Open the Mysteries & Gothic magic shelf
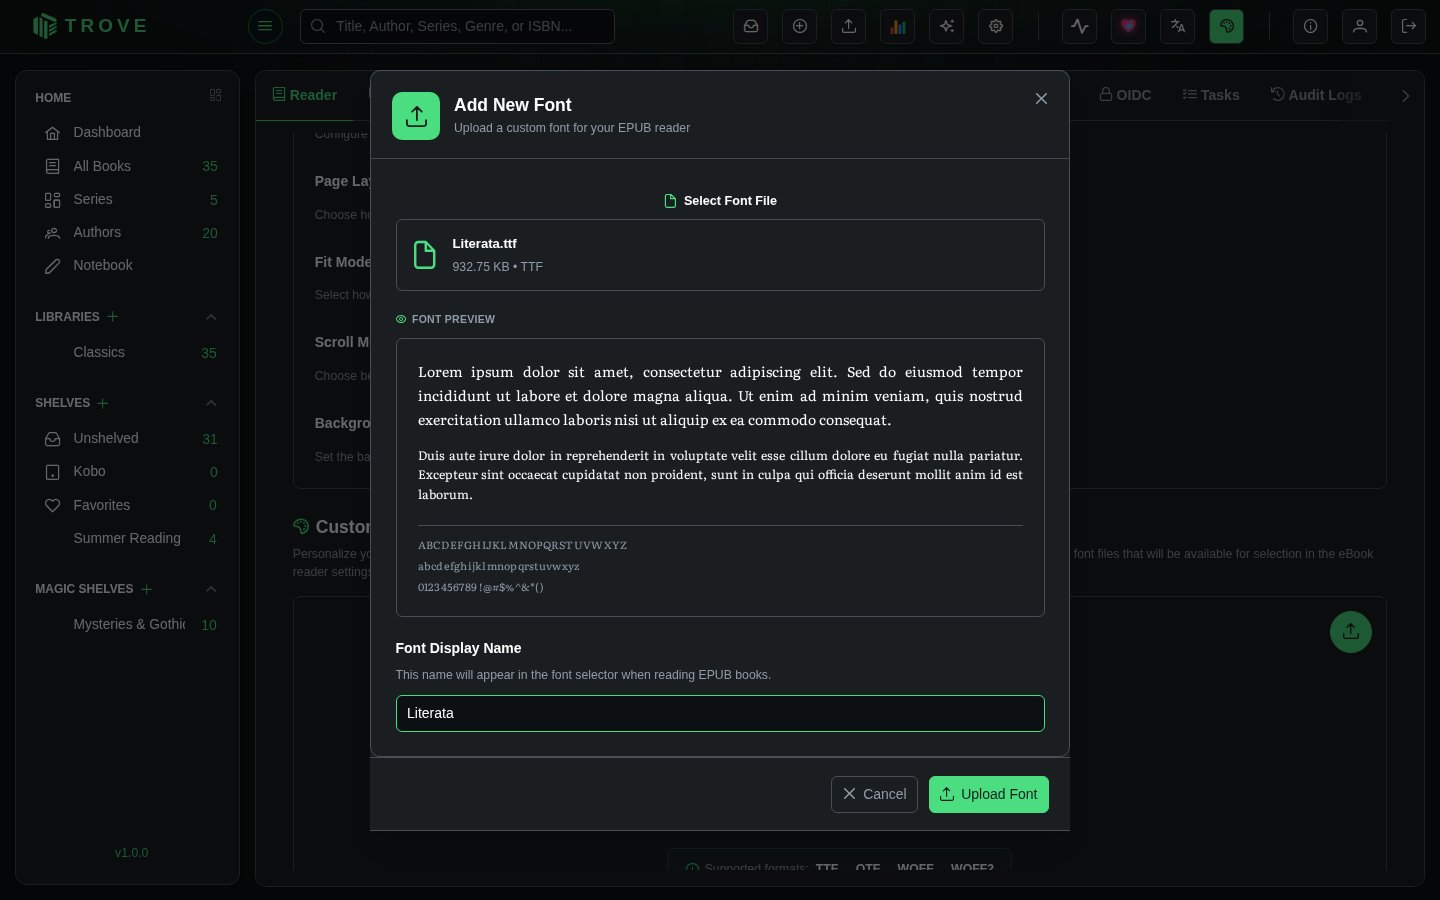Image resolution: width=1440 pixels, height=900 pixels. click(x=127, y=624)
